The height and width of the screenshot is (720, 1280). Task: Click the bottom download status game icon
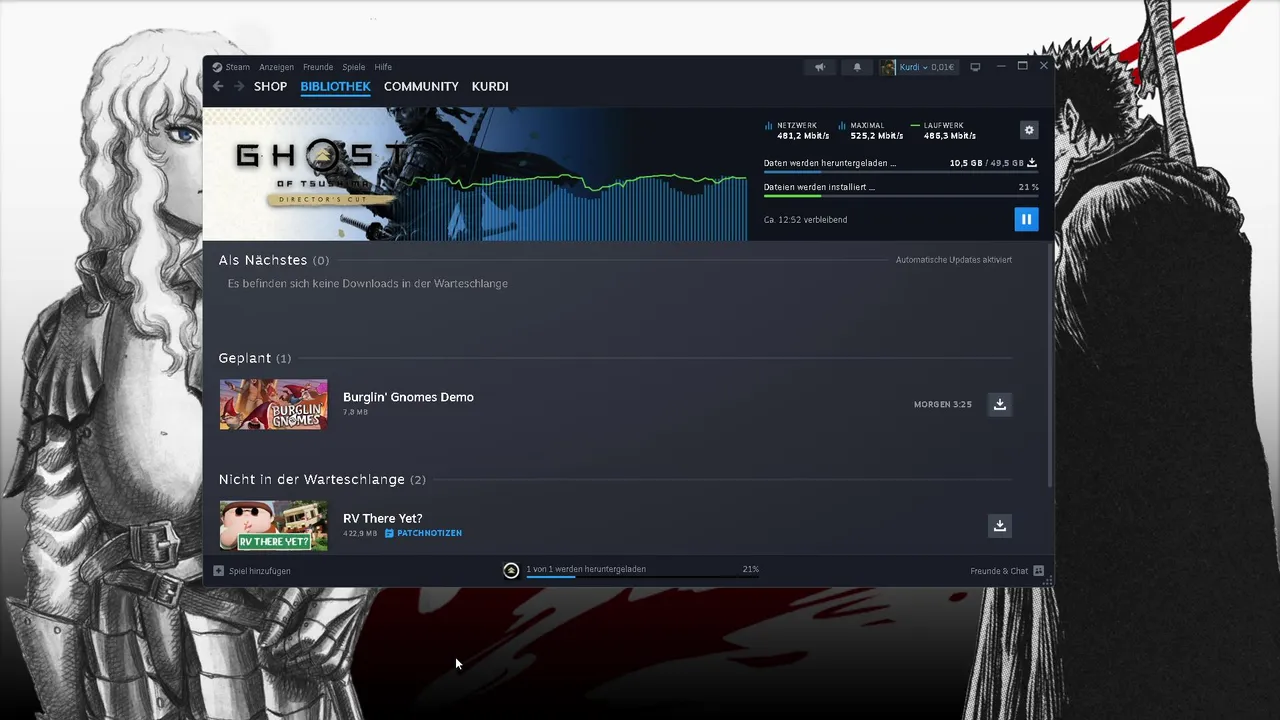click(x=511, y=570)
